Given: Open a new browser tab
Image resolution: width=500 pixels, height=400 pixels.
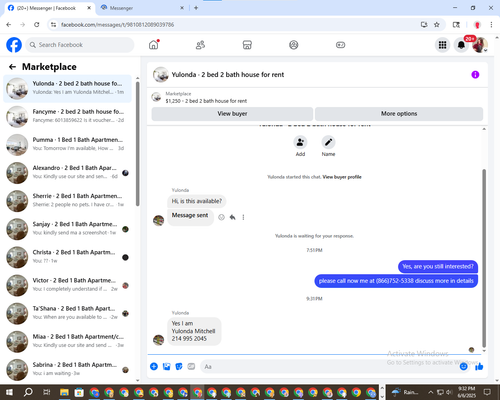Looking at the screenshot, I should (196, 8).
